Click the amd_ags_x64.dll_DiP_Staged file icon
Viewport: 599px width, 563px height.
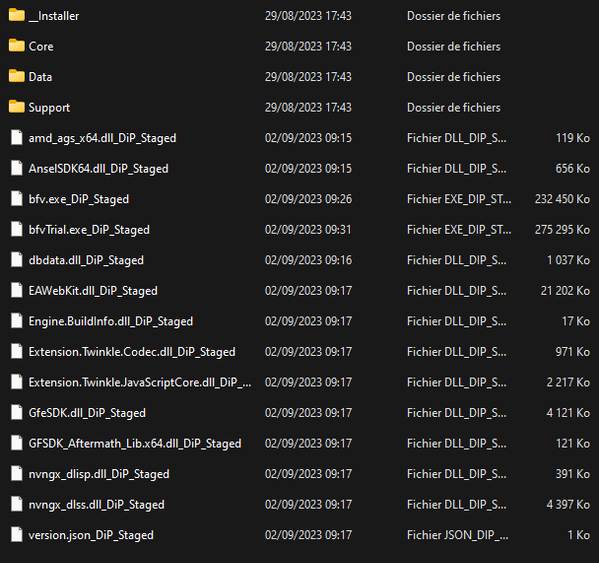(x=17, y=138)
